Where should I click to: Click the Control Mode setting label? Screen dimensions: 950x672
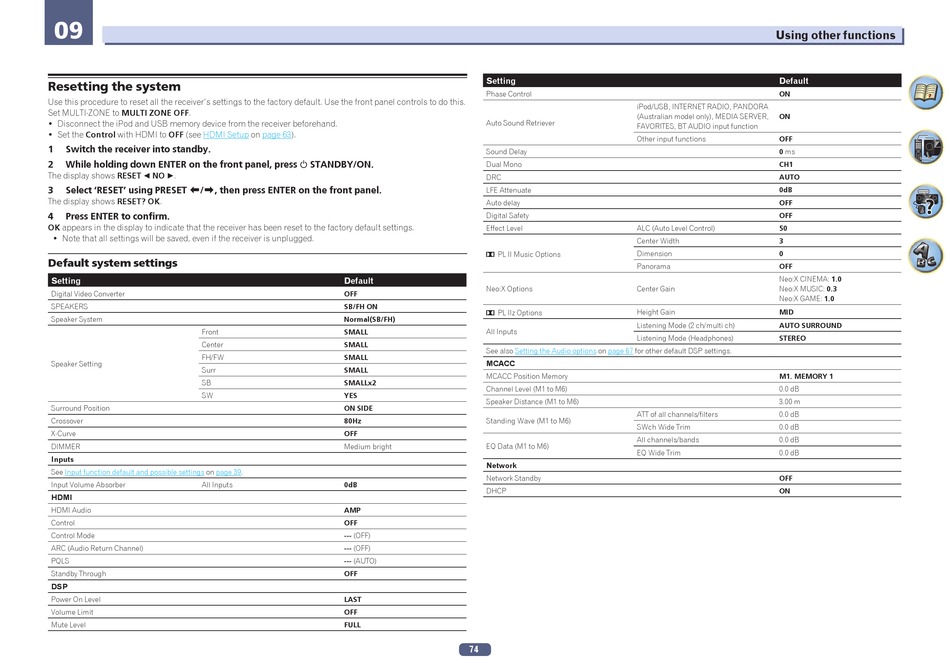(x=73, y=536)
